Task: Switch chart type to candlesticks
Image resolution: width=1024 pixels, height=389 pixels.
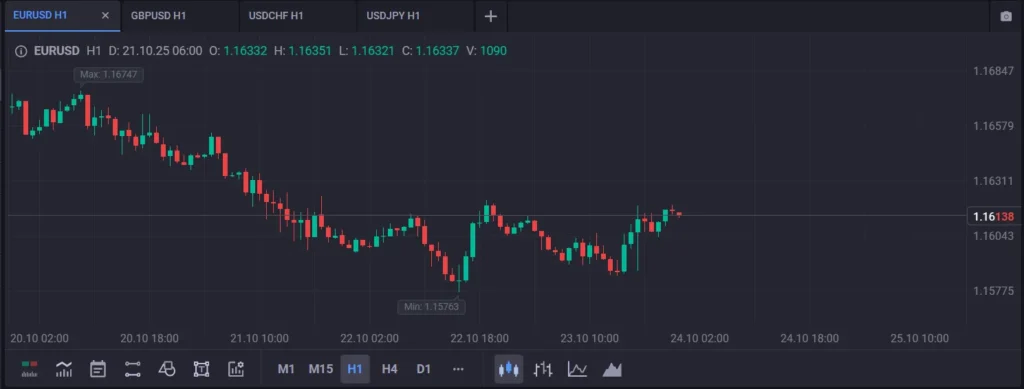Action: click(x=509, y=369)
